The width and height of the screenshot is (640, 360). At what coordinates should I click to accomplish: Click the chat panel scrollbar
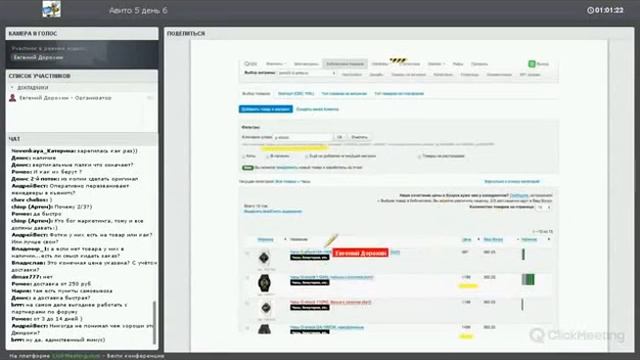click(x=154, y=322)
